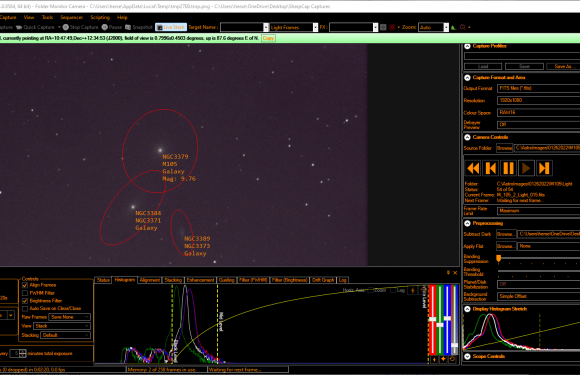Open the View Stack dropdown
This screenshot has height=375, width=580.
click(x=62, y=326)
